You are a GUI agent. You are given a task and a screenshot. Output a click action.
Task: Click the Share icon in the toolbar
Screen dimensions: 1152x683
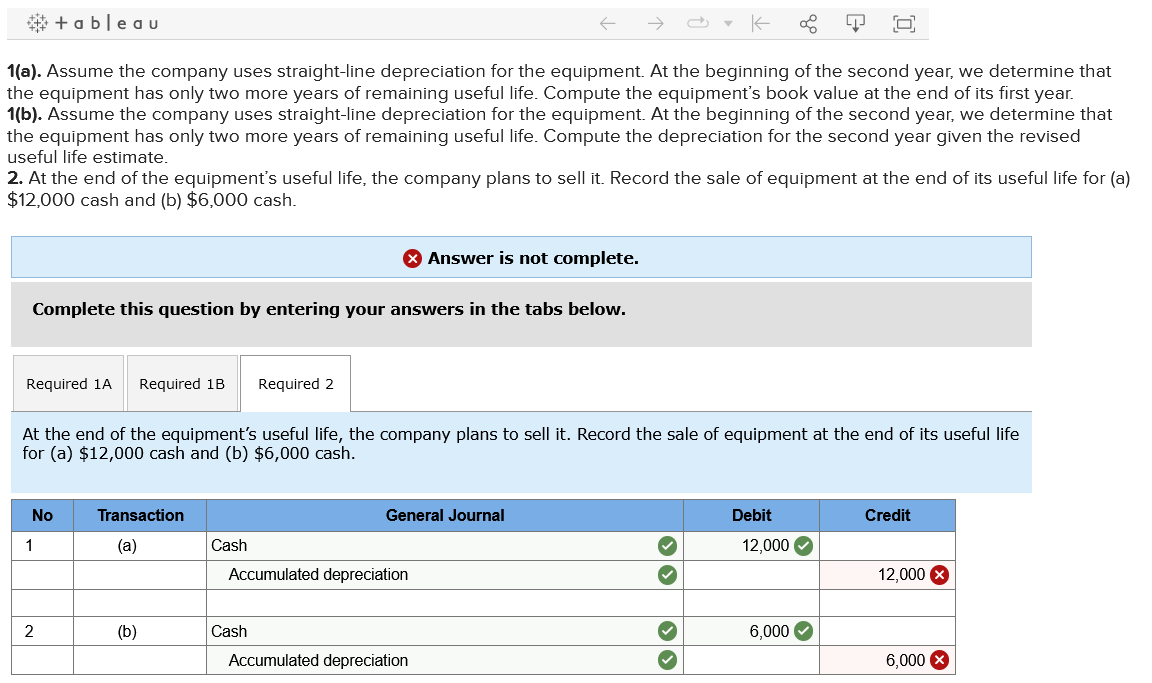coord(809,22)
